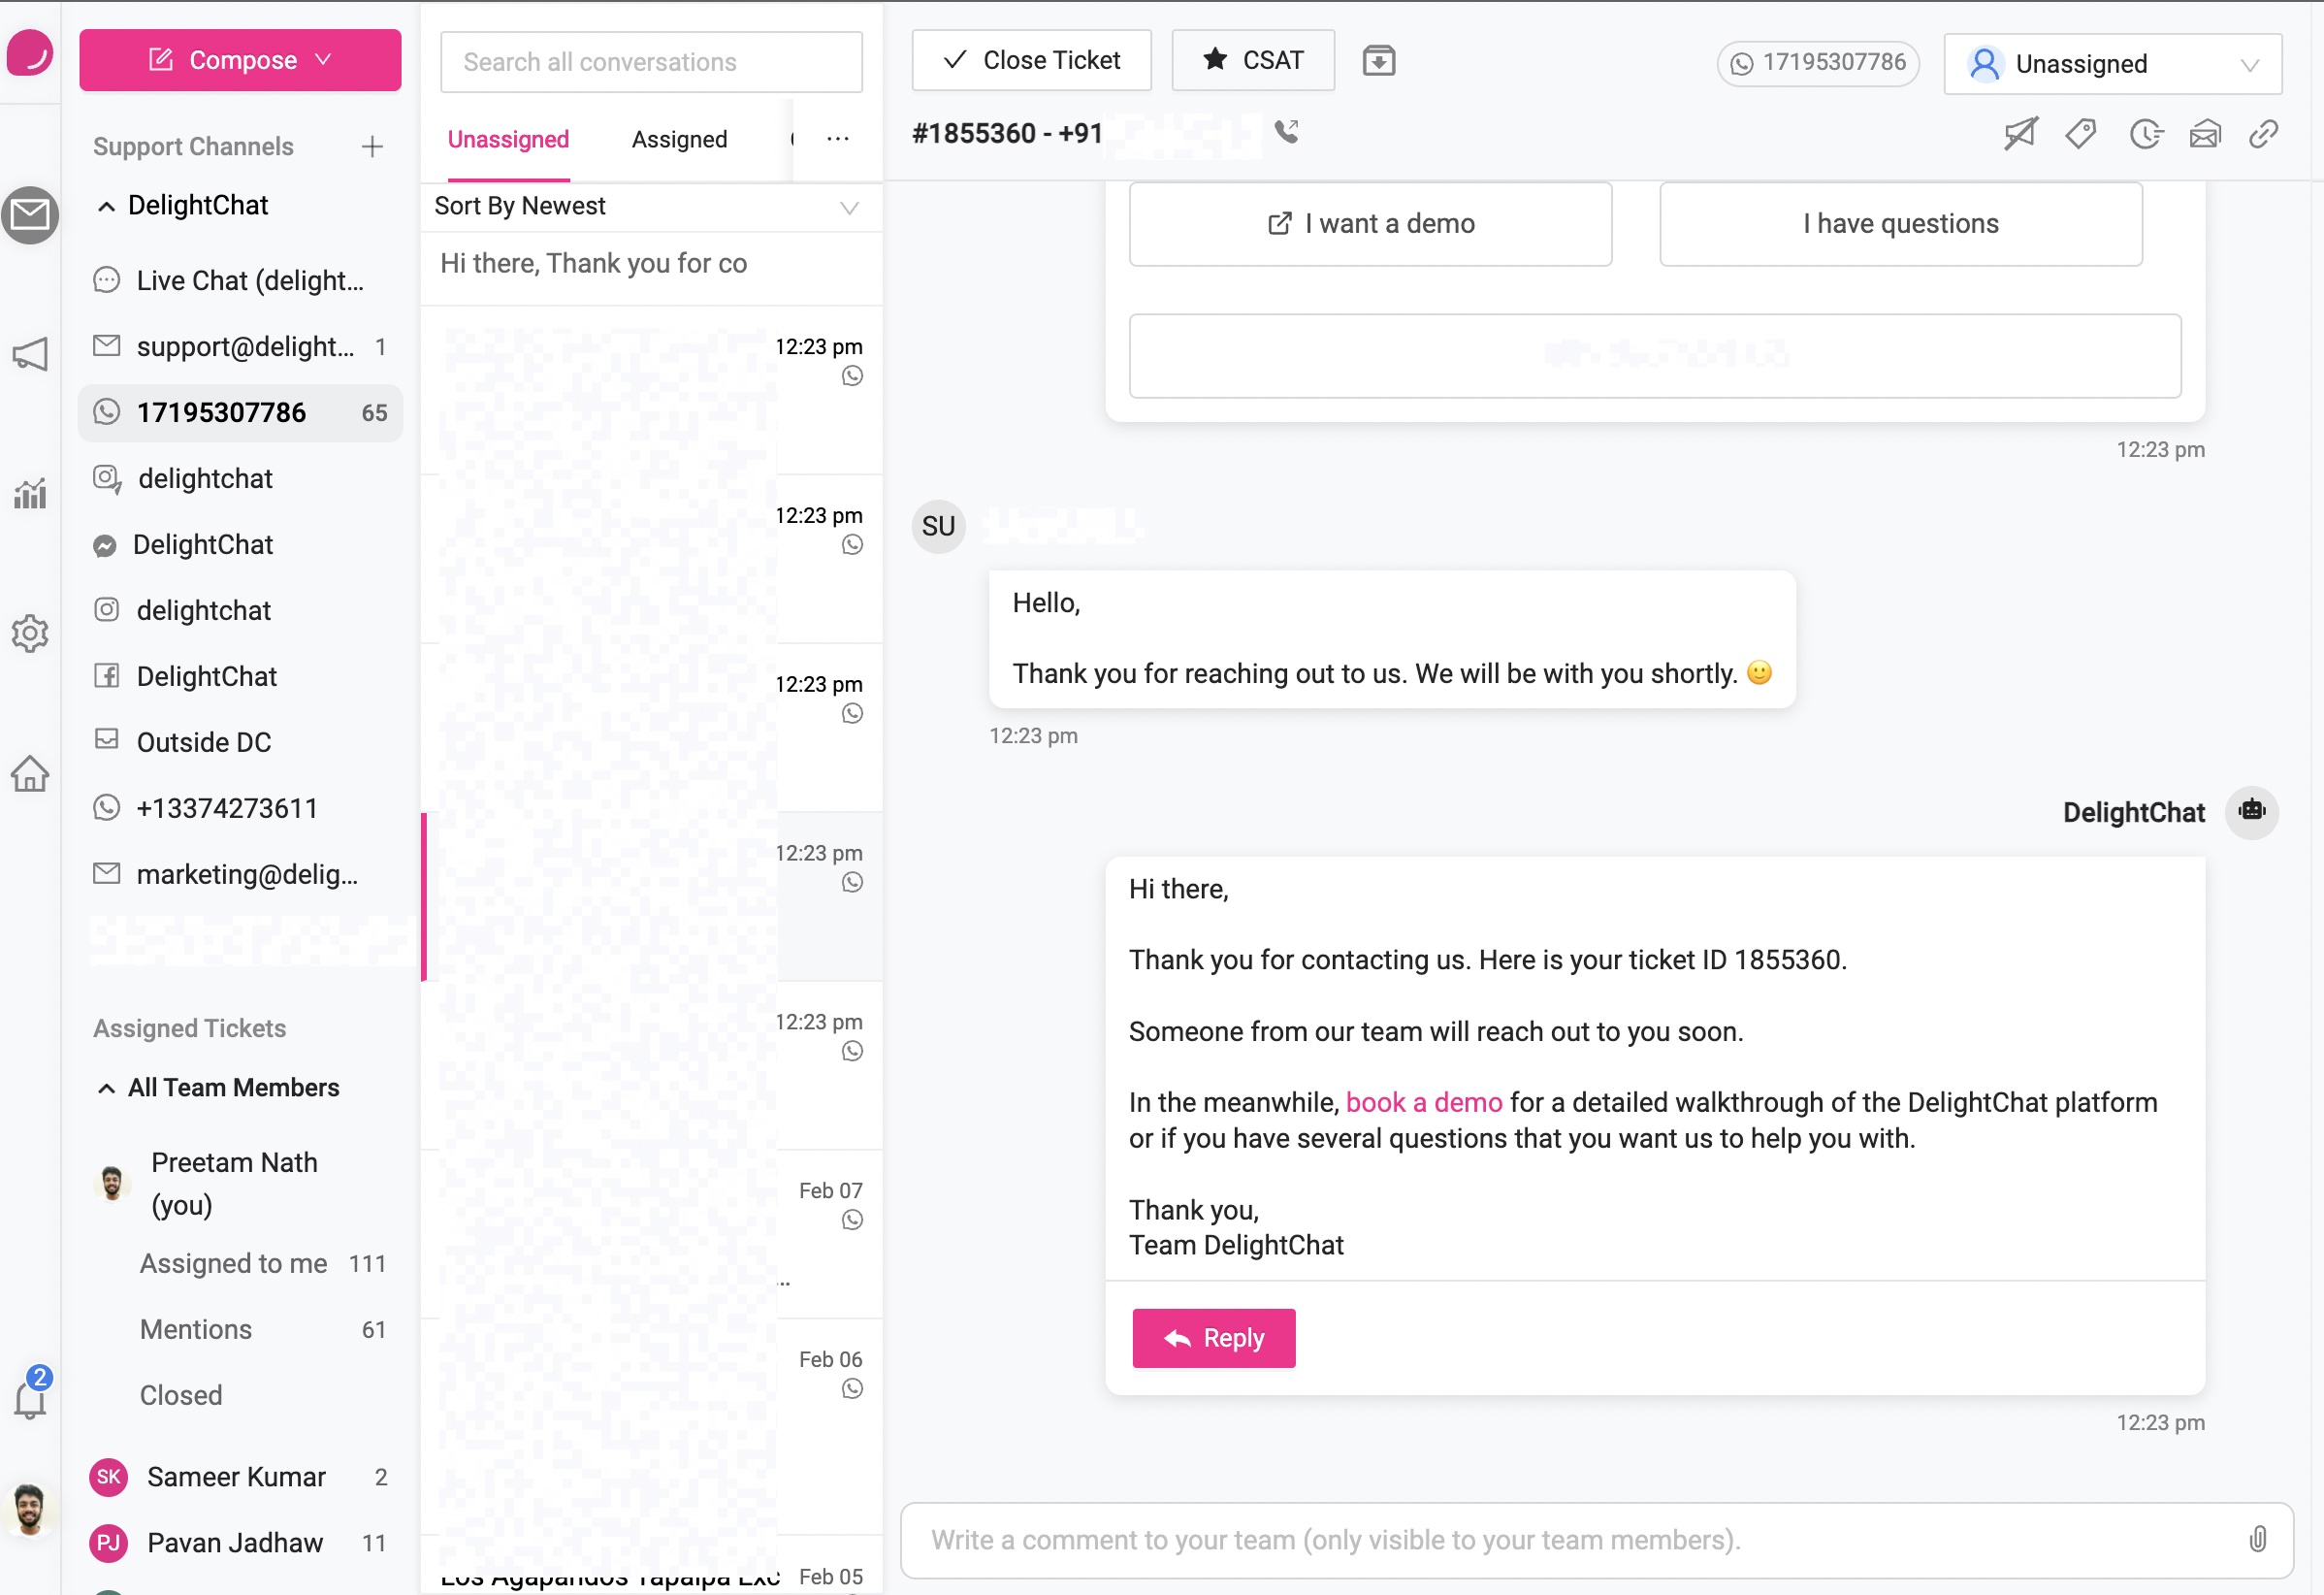Focus the Search all conversations field
This screenshot has height=1595, width=2324.
651,62
